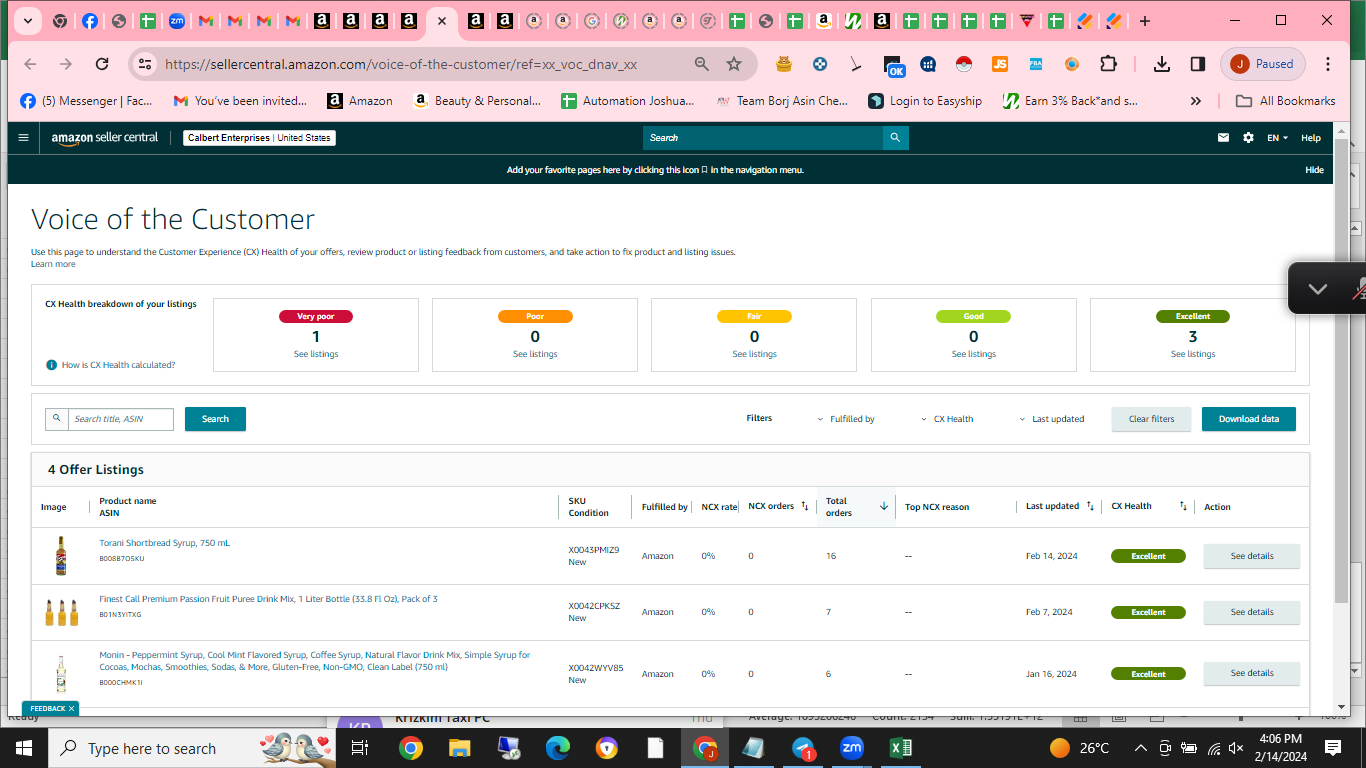Go back to the previous page

[x=30, y=64]
